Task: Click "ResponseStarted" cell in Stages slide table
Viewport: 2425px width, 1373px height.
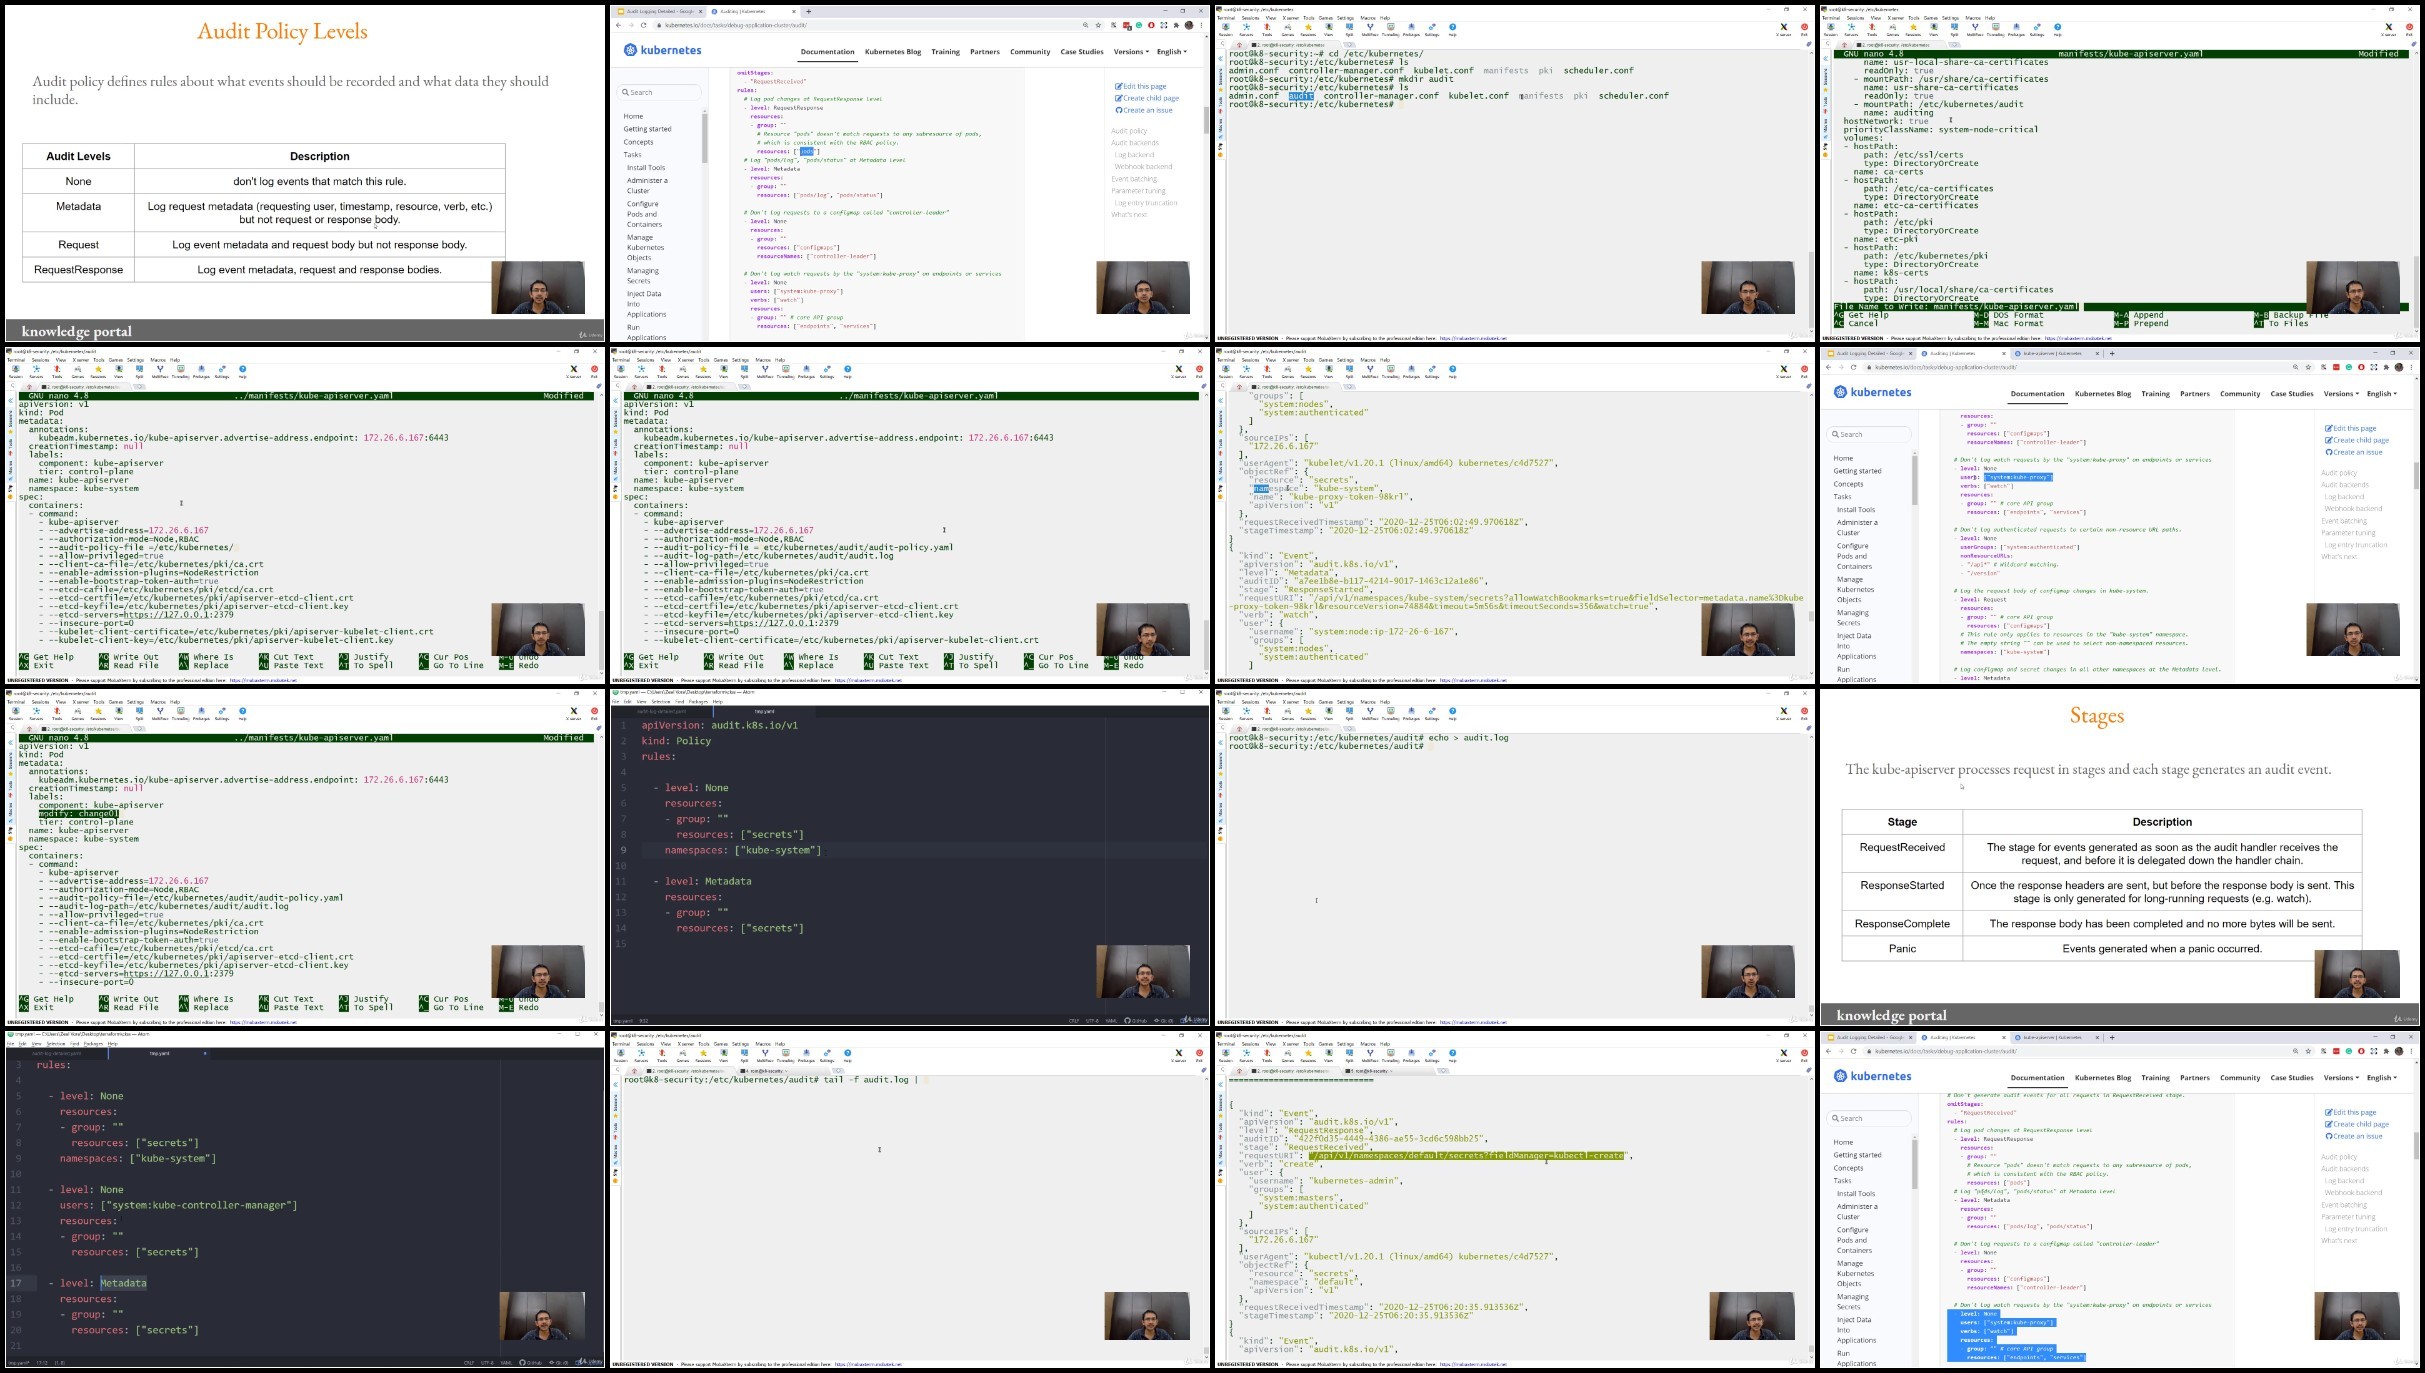Action: [x=1902, y=886]
